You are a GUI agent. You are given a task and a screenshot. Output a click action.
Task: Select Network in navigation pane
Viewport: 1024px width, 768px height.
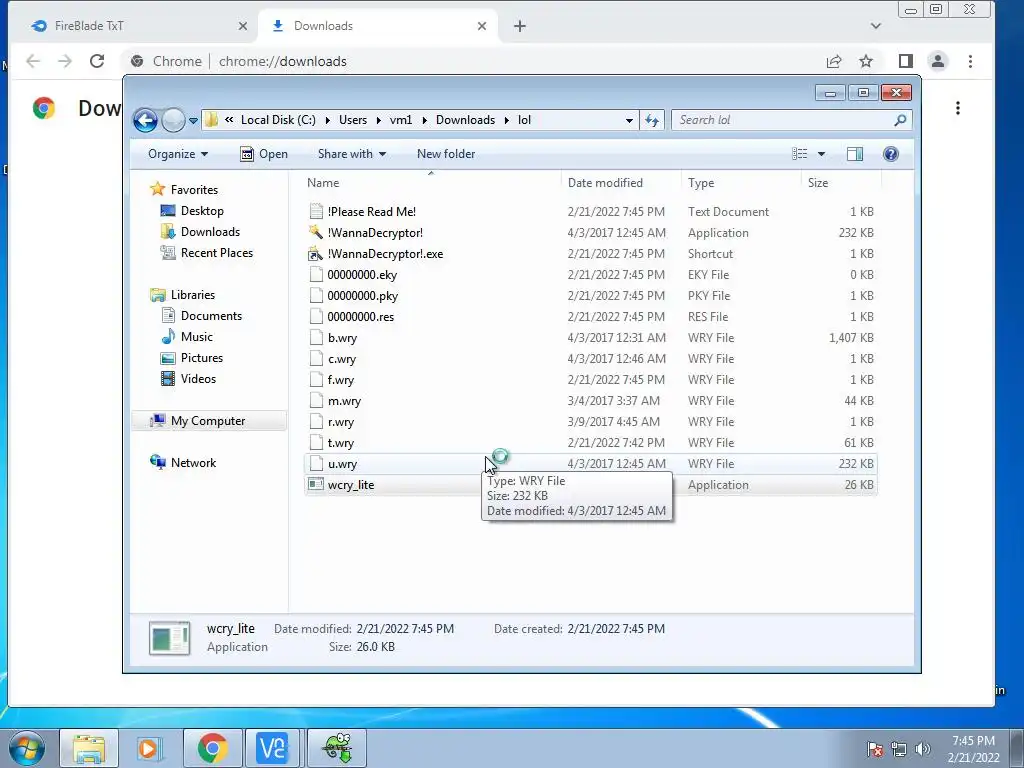(183, 463)
